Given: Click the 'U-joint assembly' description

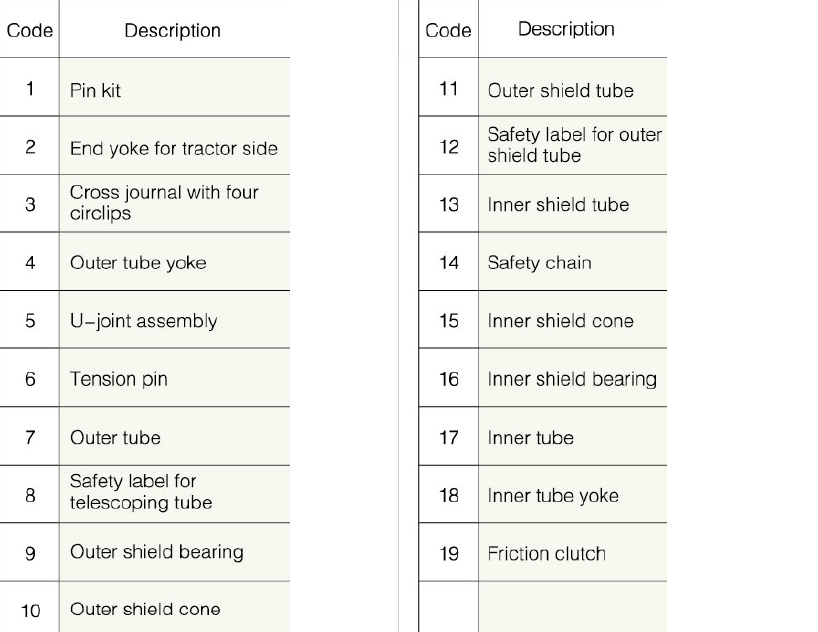Looking at the screenshot, I should coord(143,321).
